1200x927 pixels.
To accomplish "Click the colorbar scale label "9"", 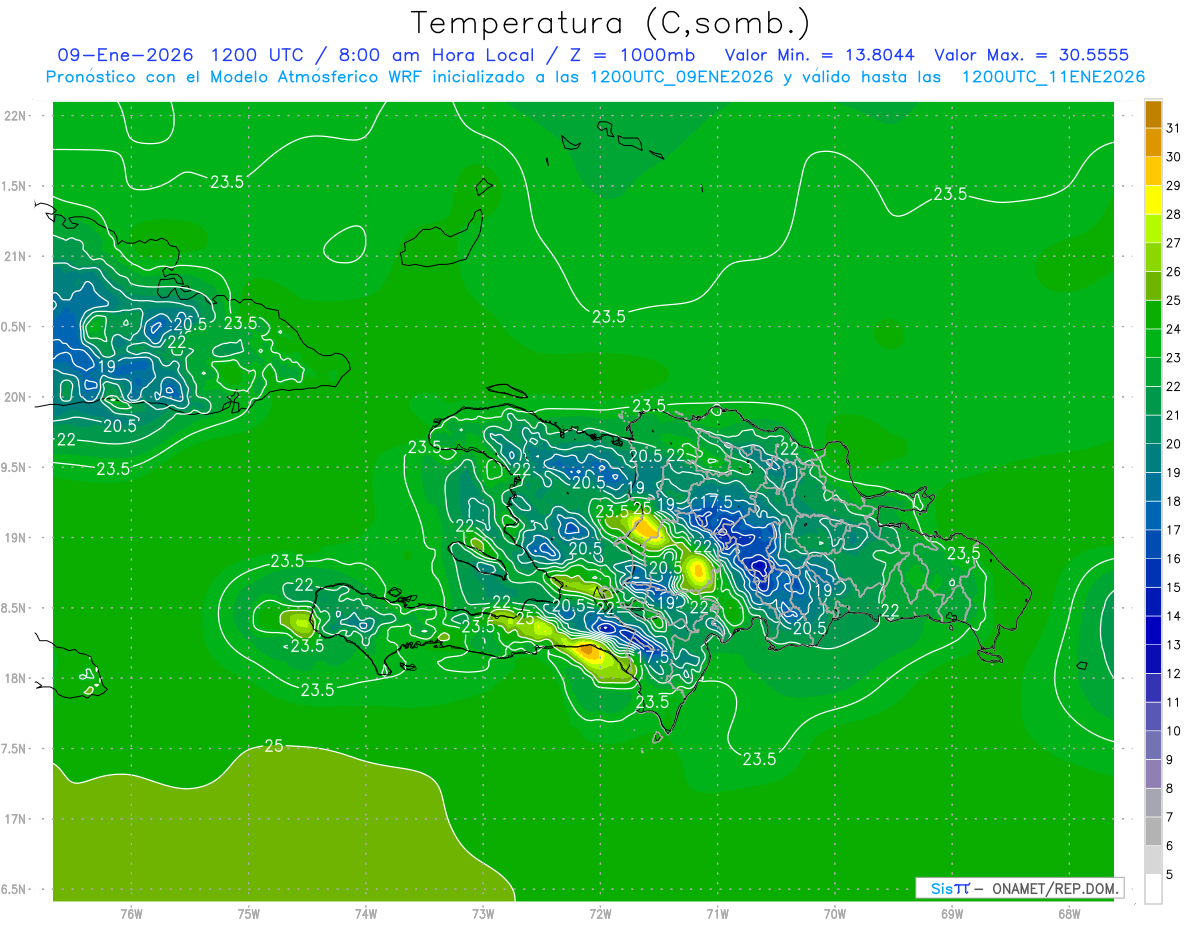I will point(1169,760).
